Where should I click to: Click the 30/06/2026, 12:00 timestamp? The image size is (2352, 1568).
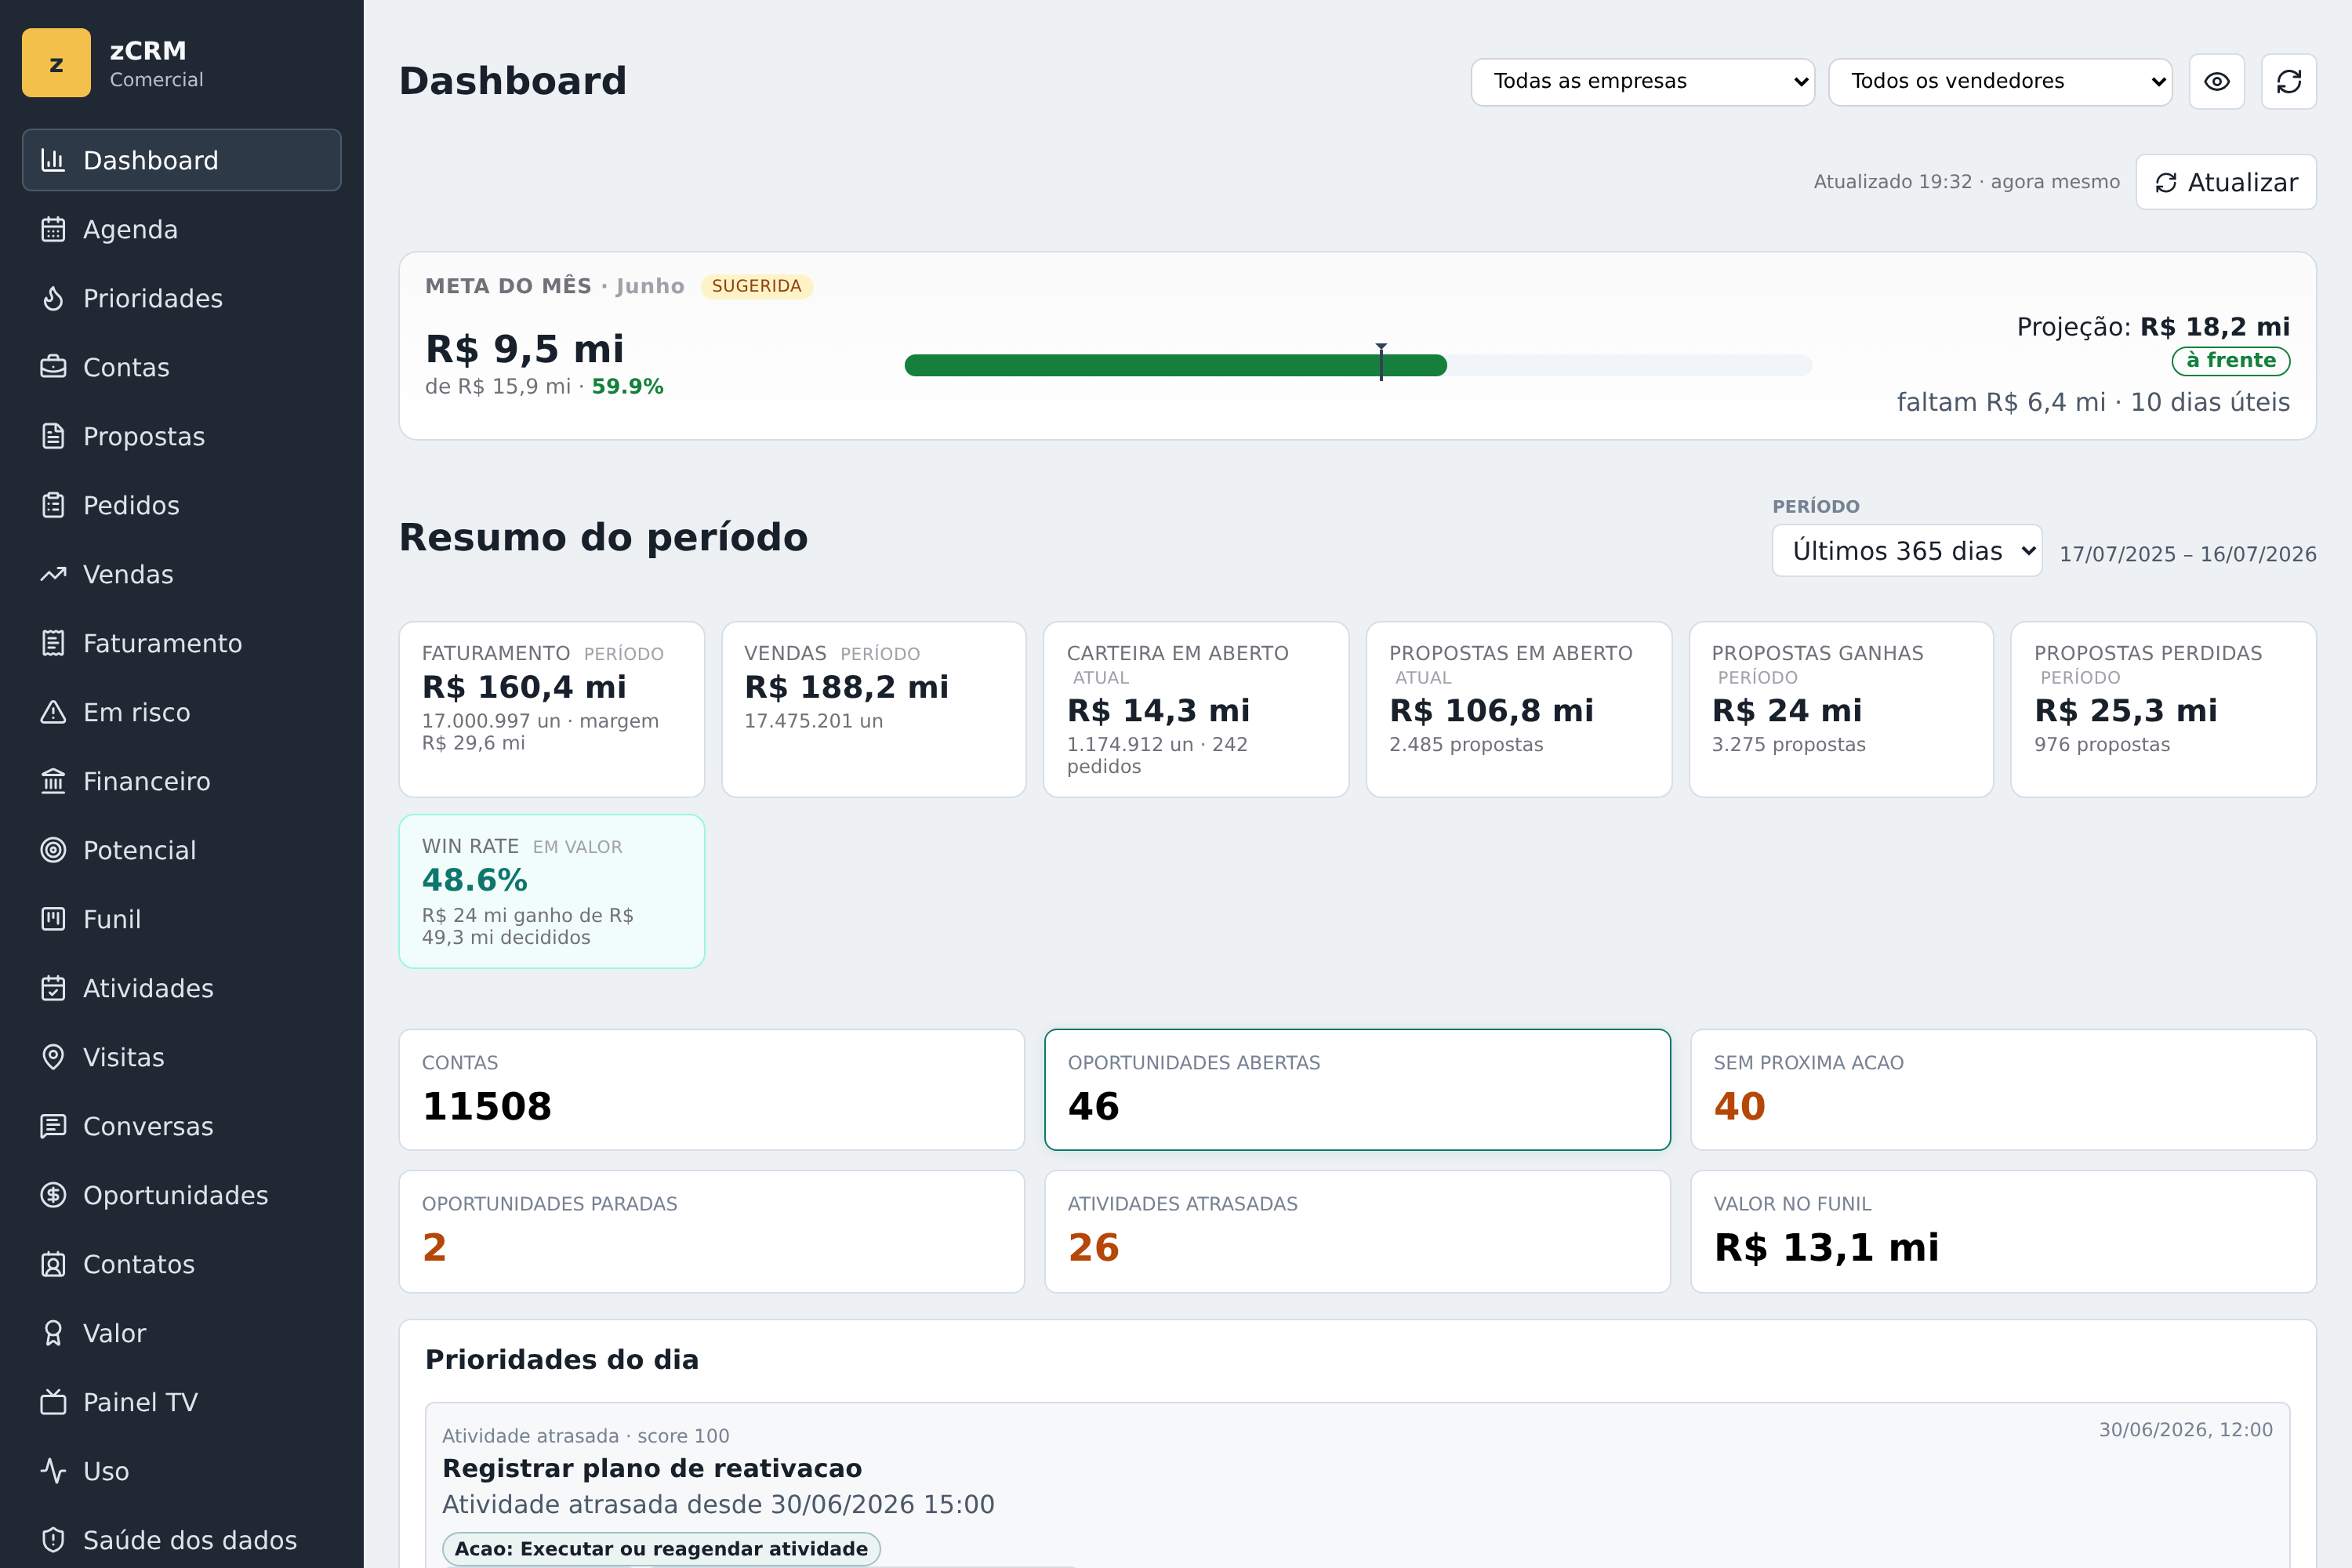click(x=2185, y=1430)
